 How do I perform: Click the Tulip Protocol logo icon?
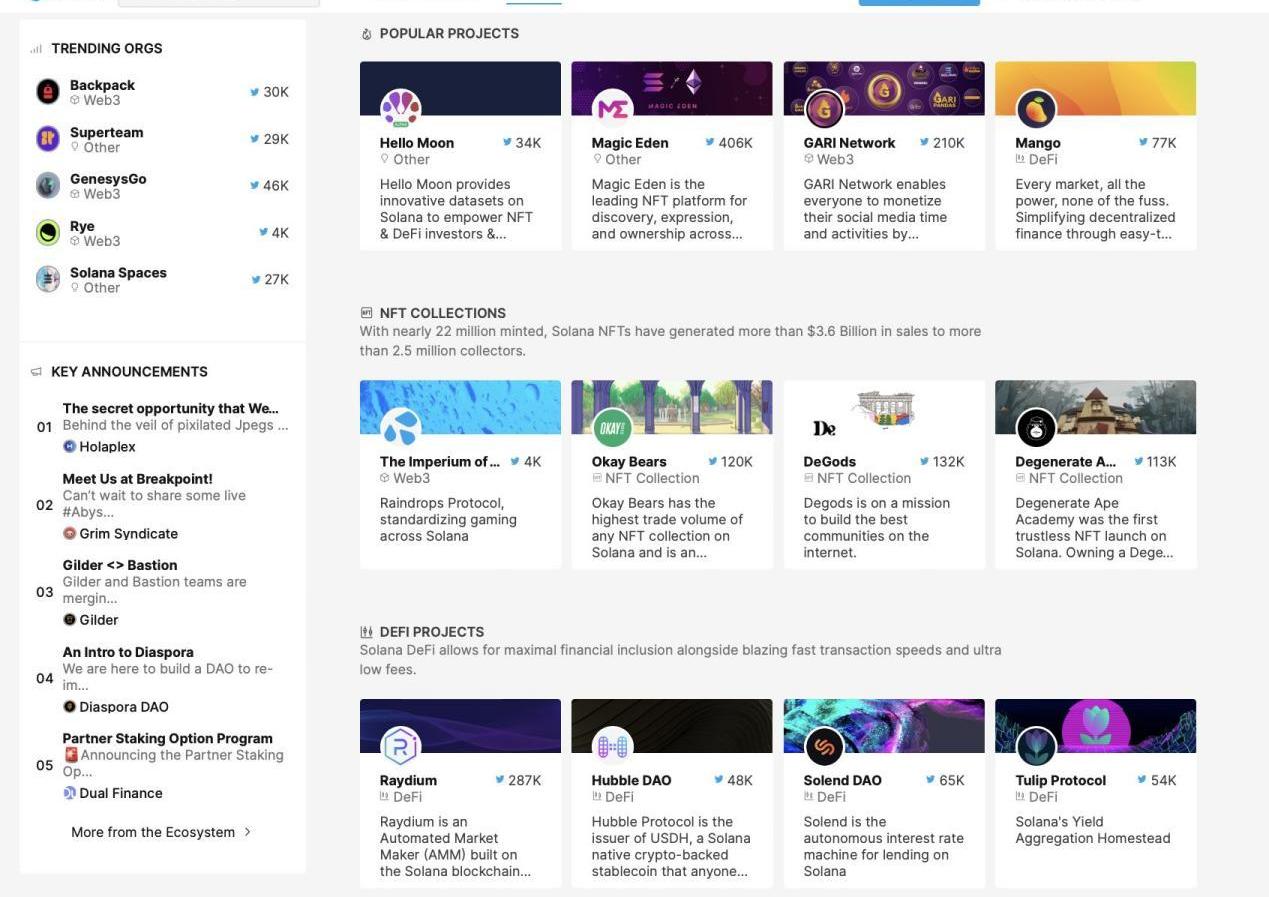coord(1036,747)
